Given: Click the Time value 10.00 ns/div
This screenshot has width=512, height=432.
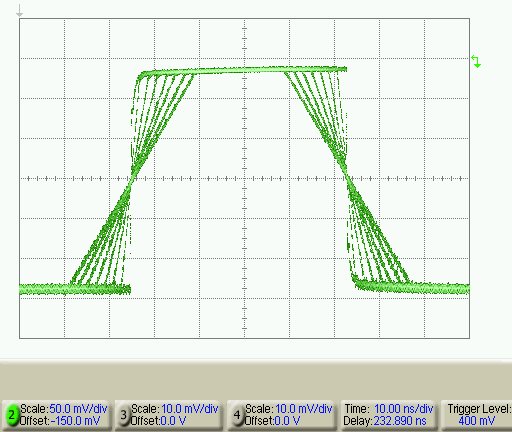Looking at the screenshot, I should click(404, 409).
